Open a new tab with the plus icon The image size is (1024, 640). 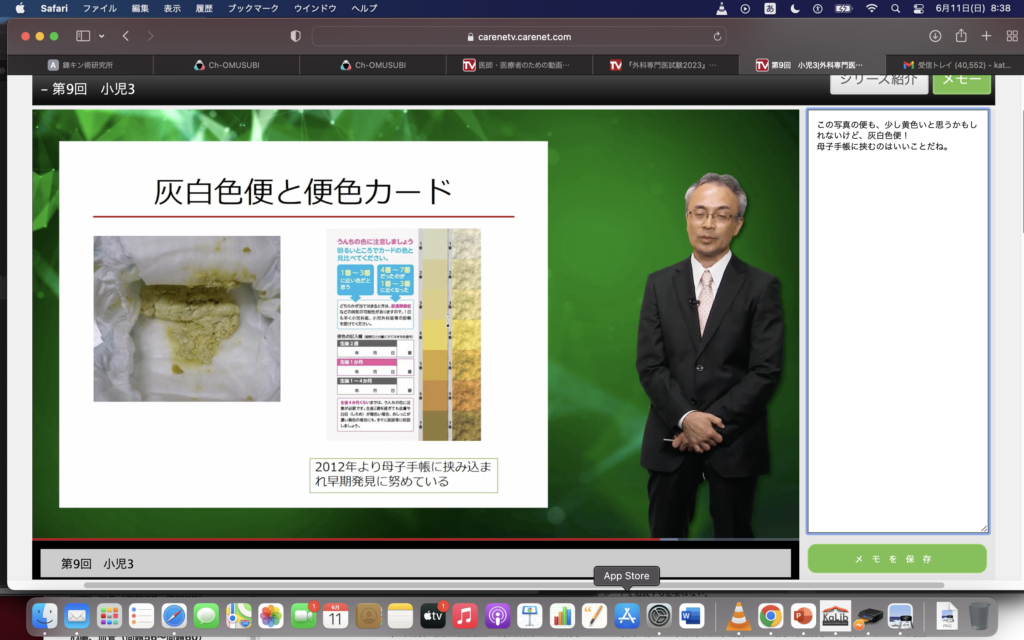(986, 36)
